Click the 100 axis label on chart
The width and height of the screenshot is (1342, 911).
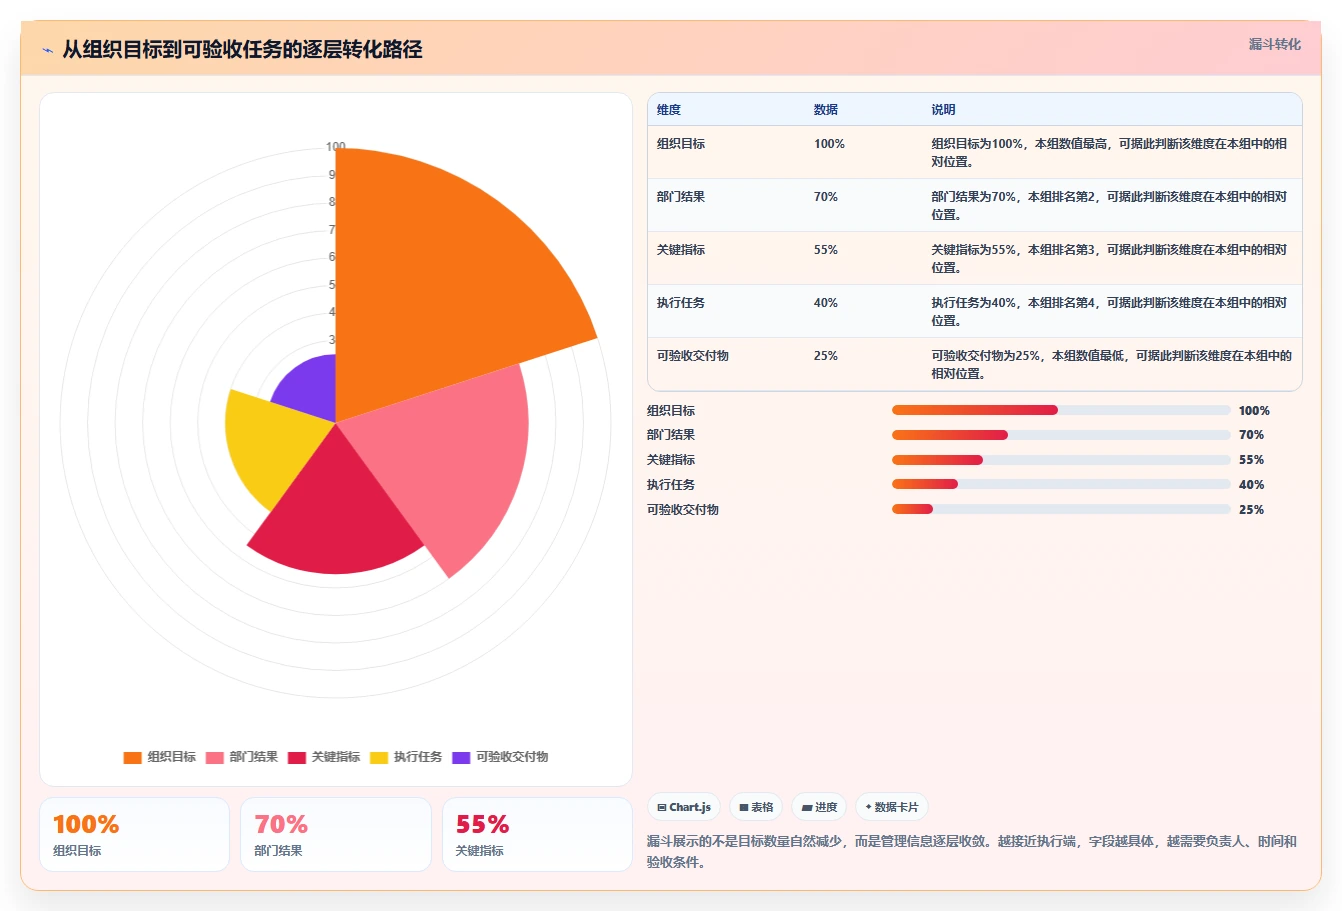click(x=336, y=147)
